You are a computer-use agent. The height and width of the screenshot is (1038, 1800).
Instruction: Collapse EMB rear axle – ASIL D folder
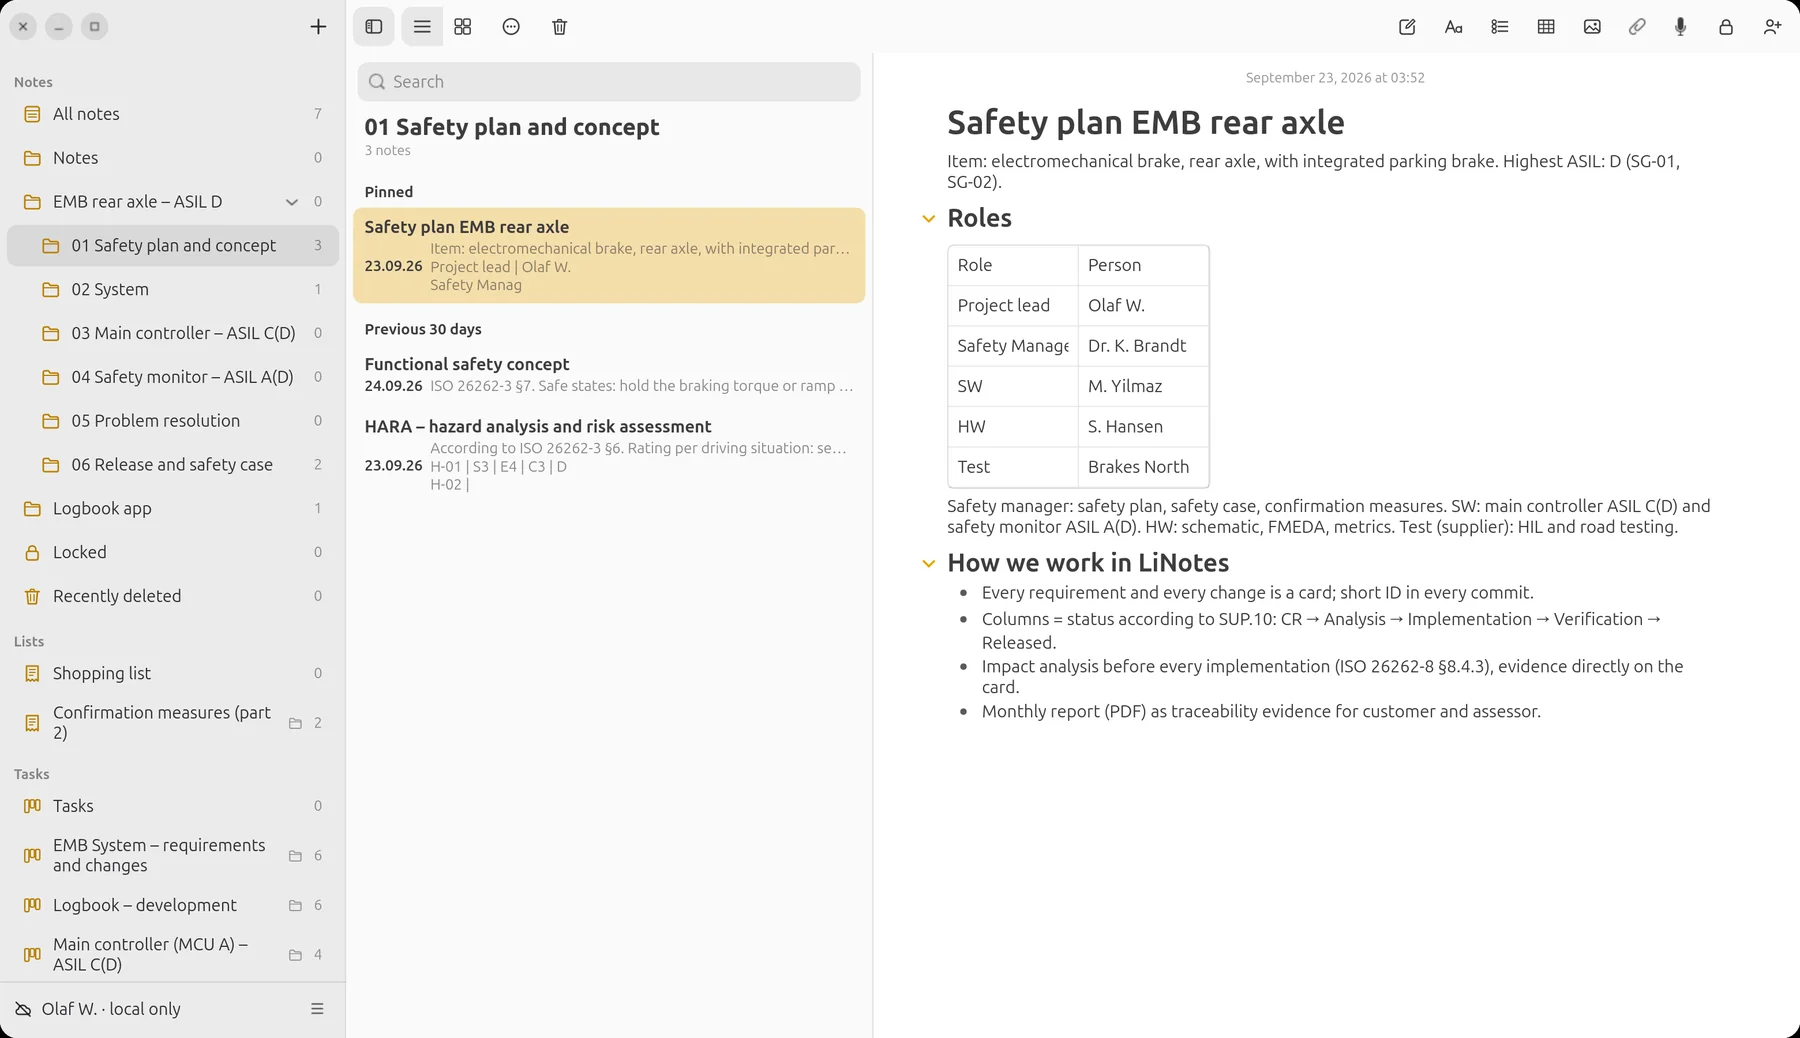pos(292,202)
